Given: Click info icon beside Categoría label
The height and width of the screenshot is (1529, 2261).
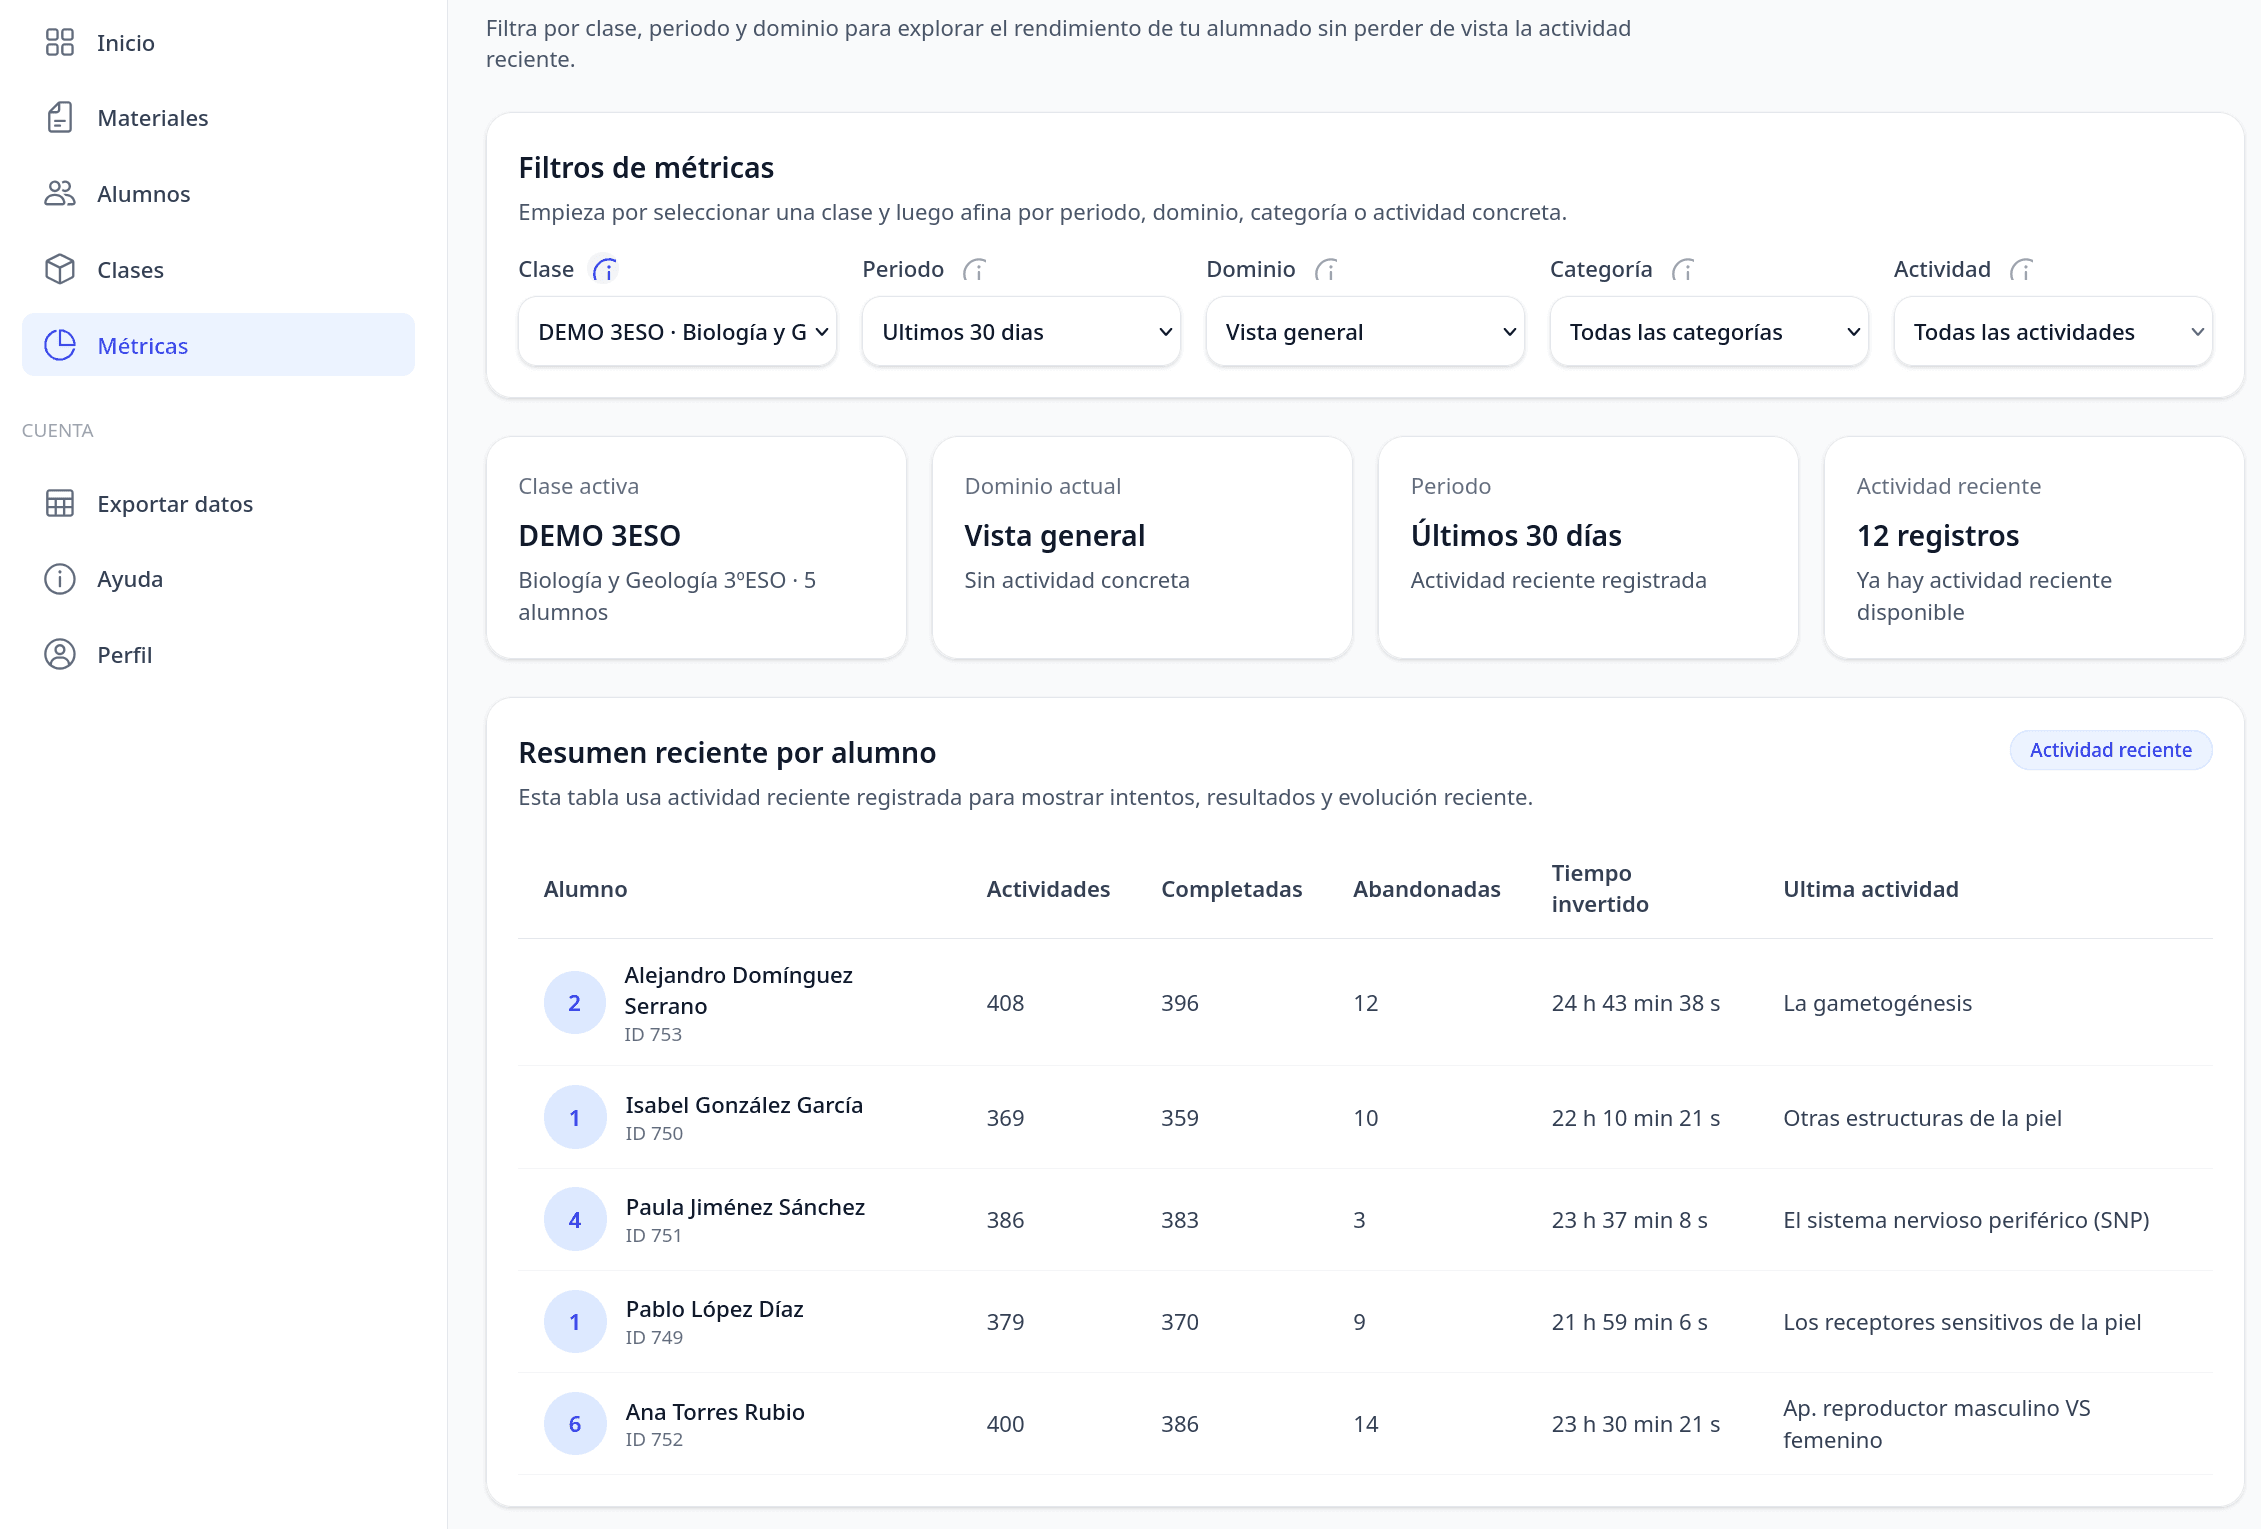Looking at the screenshot, I should (x=1683, y=270).
